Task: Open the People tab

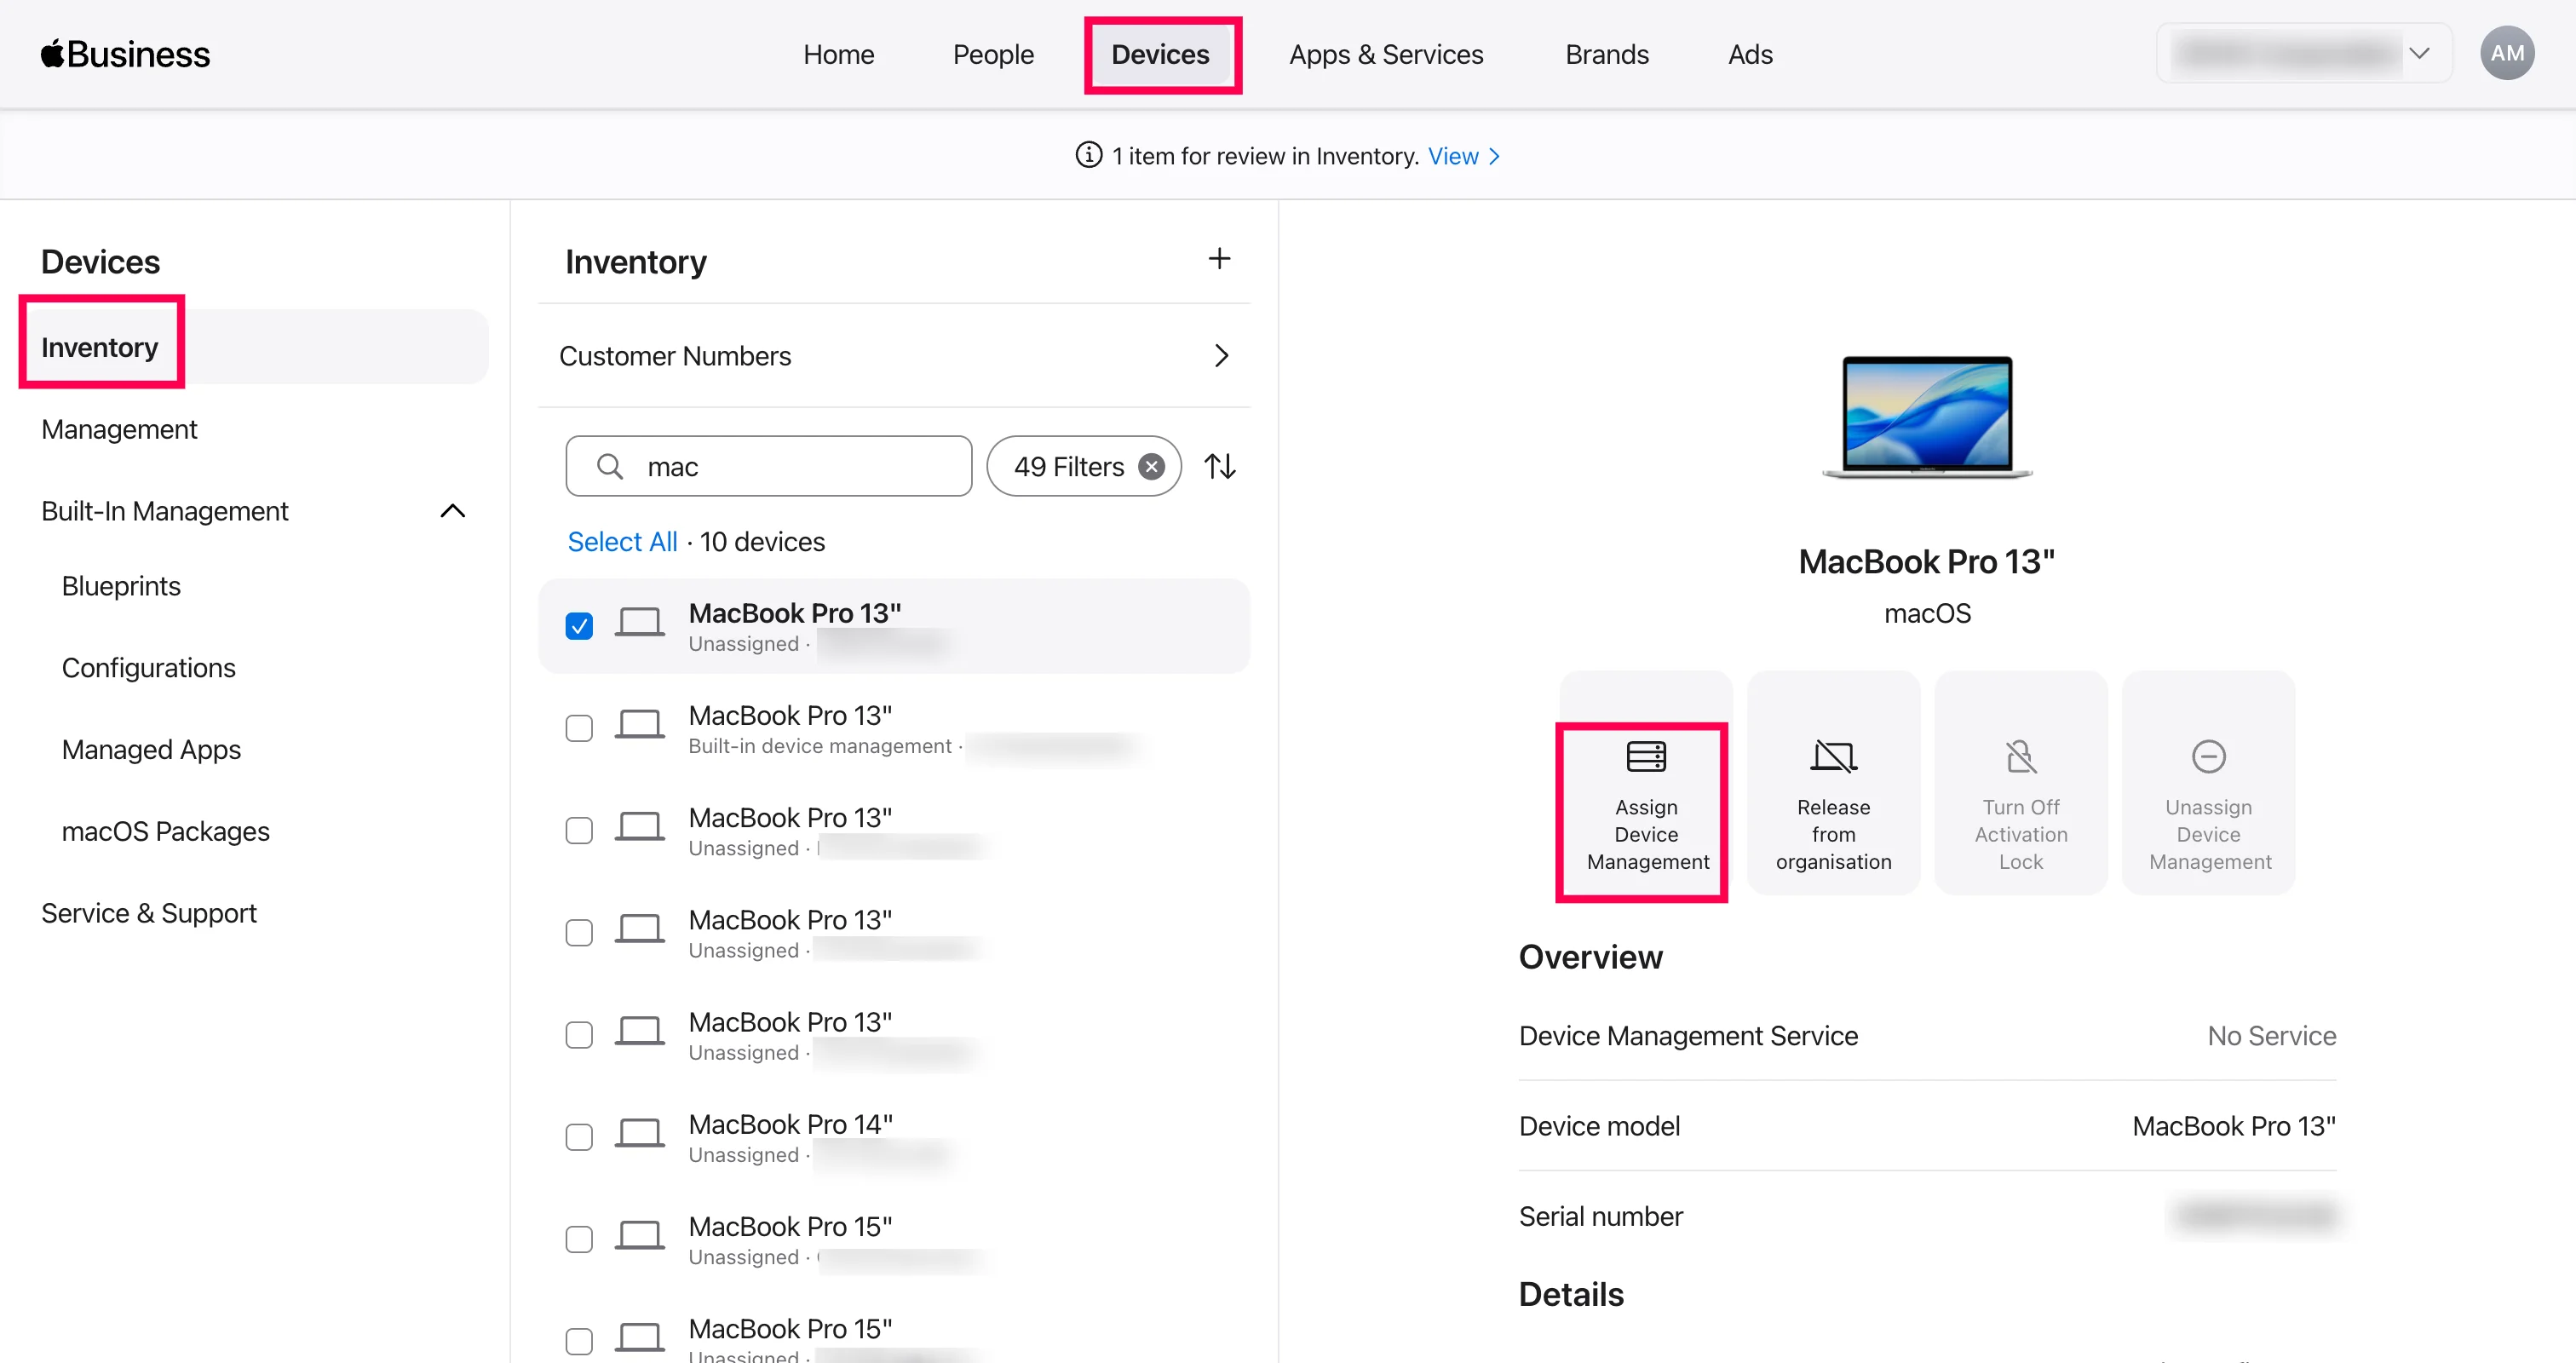Action: pyautogui.click(x=992, y=54)
